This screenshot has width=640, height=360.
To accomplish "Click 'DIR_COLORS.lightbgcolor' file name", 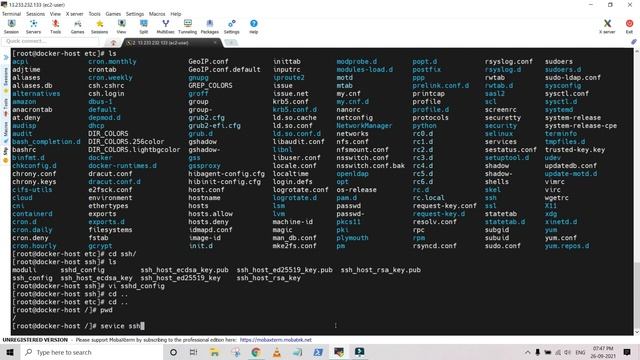I will (134, 150).
